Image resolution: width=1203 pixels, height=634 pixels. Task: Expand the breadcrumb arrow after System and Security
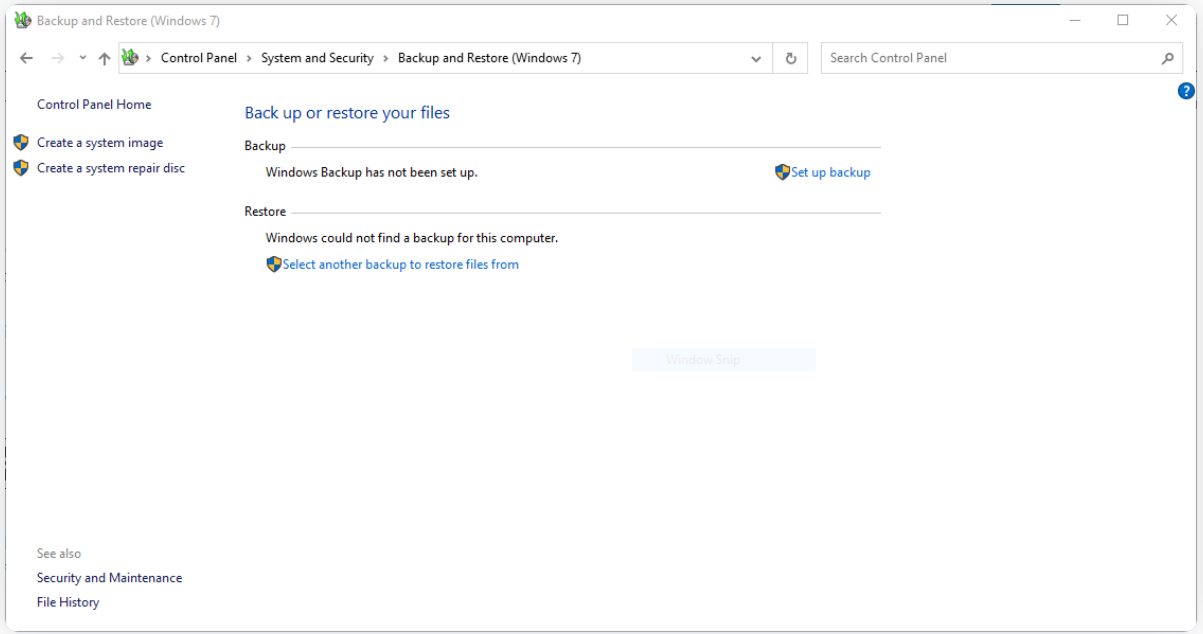tap(386, 58)
